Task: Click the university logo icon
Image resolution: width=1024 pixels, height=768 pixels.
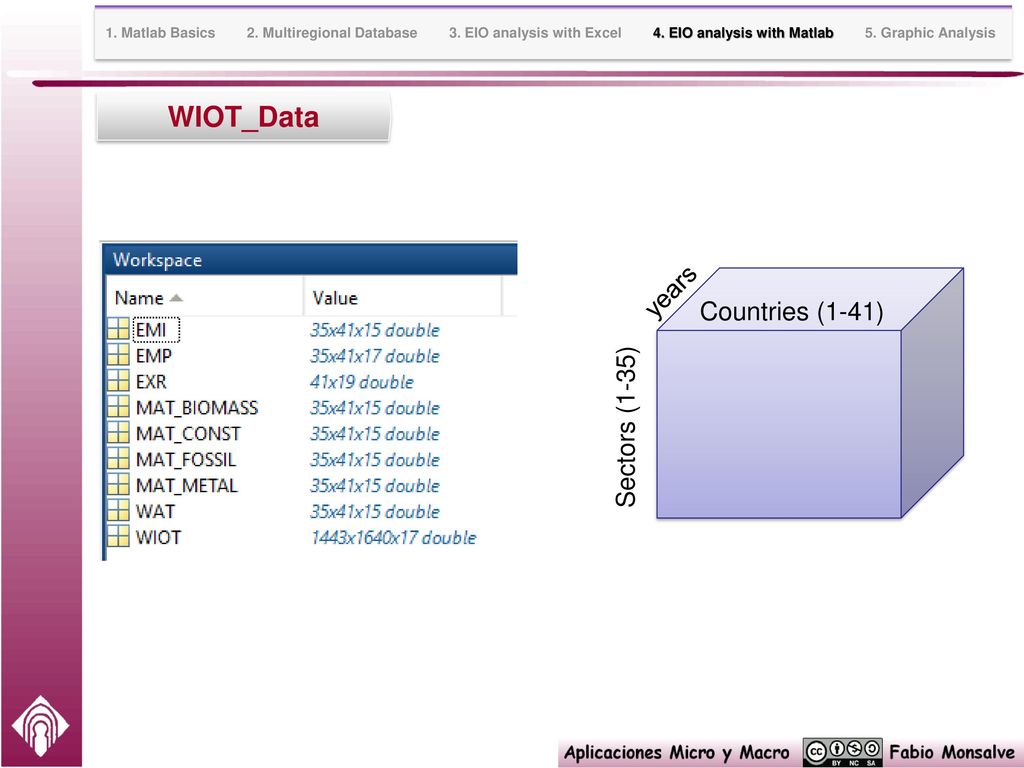Action: [40, 726]
